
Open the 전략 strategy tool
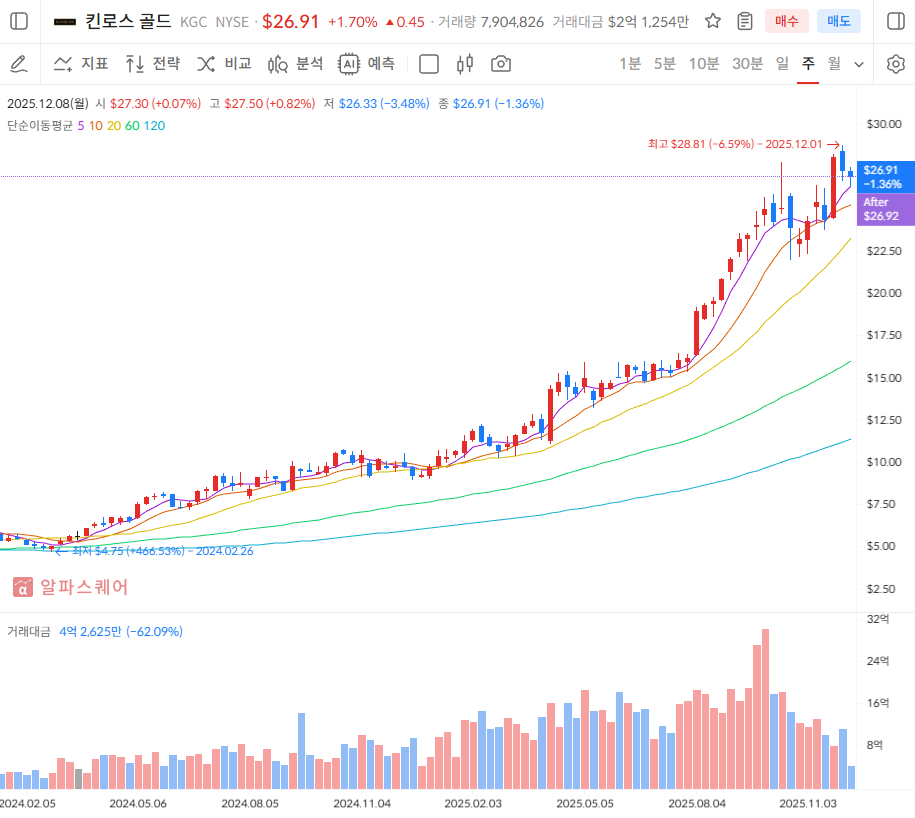[153, 64]
